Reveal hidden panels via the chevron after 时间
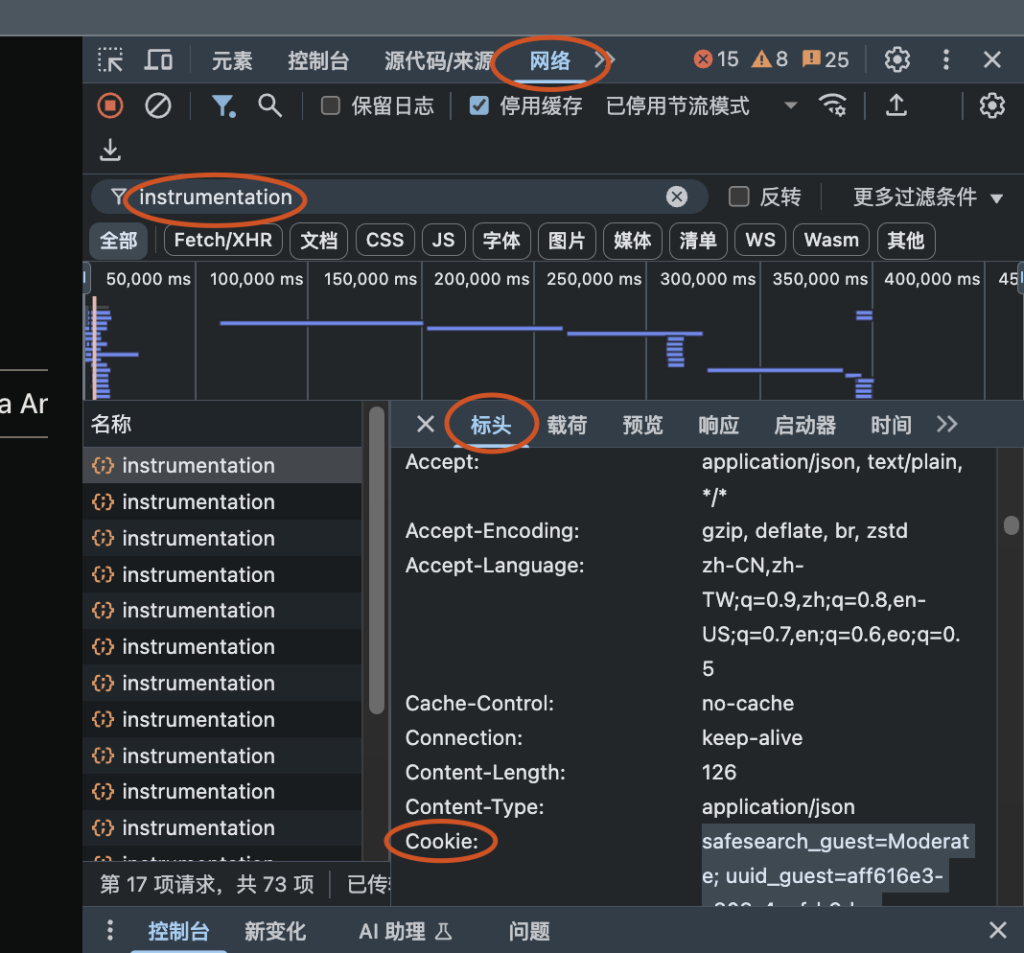Viewport: 1024px width, 953px height. click(946, 424)
